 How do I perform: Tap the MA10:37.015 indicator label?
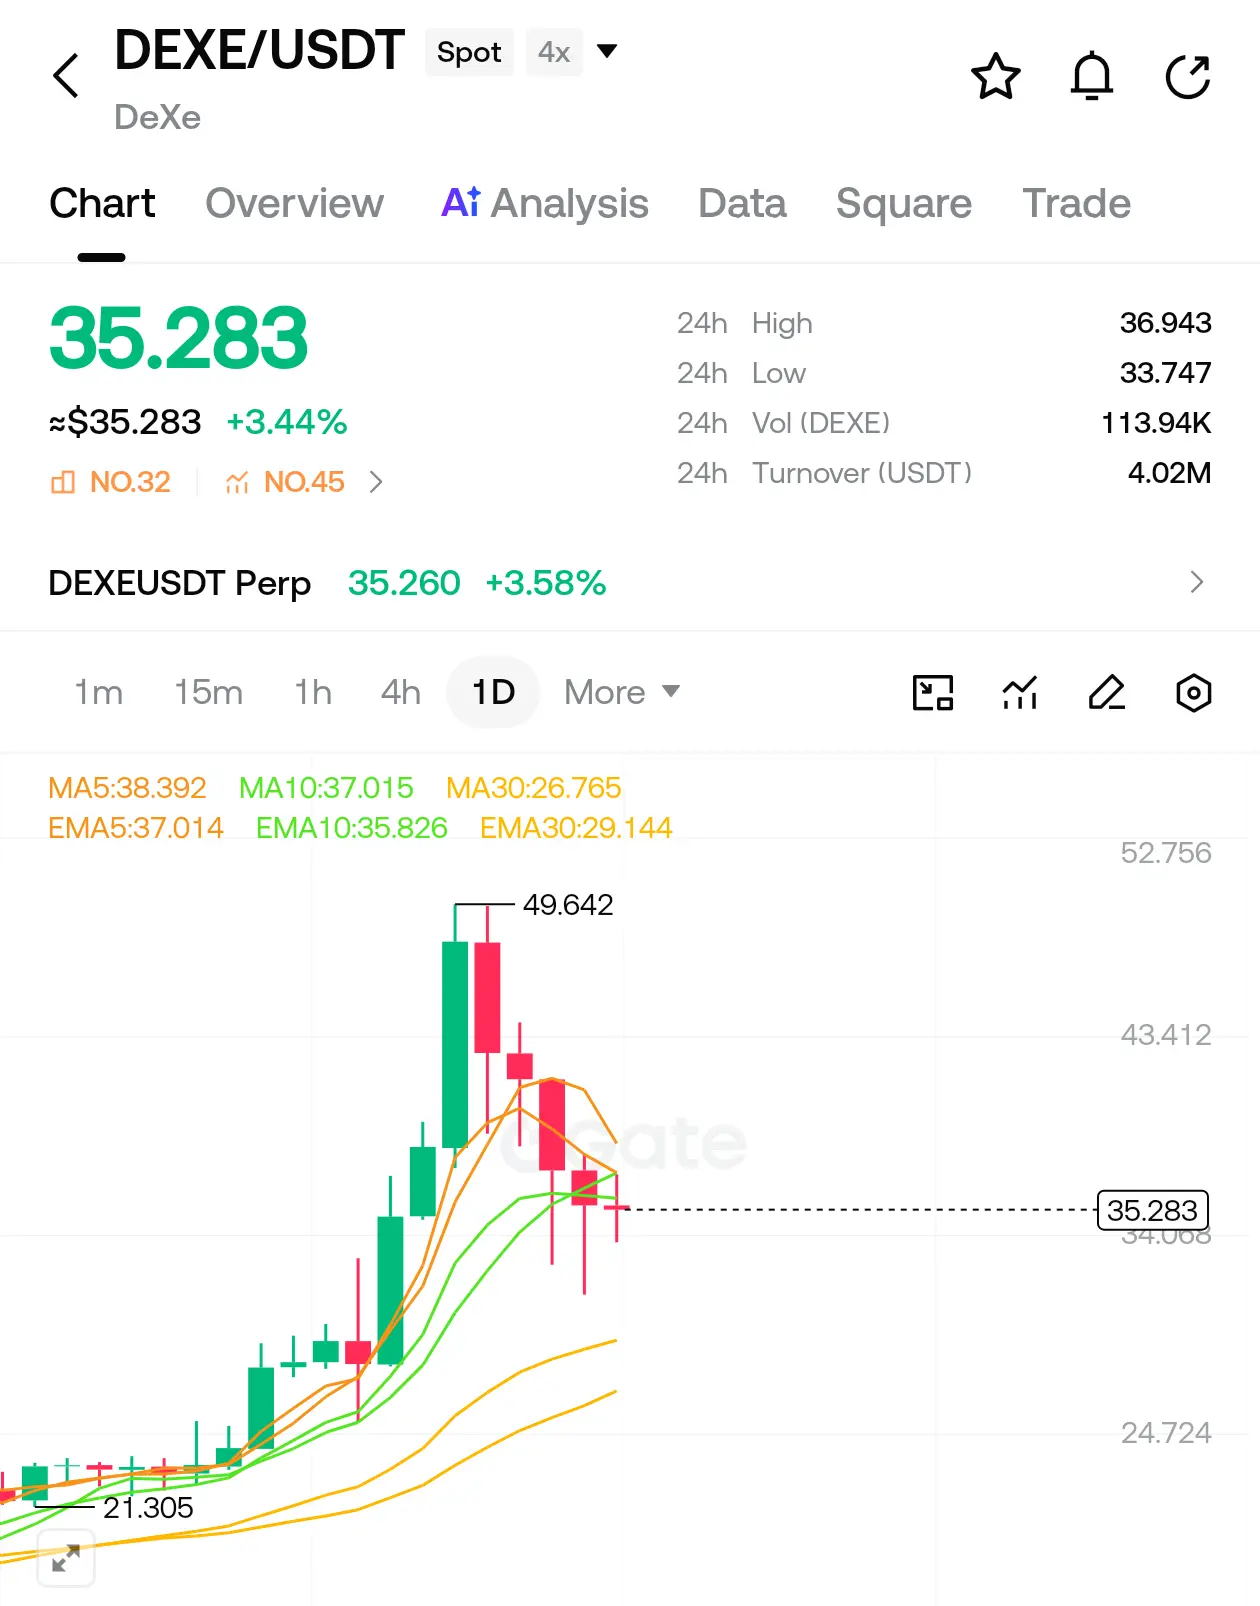point(326,788)
